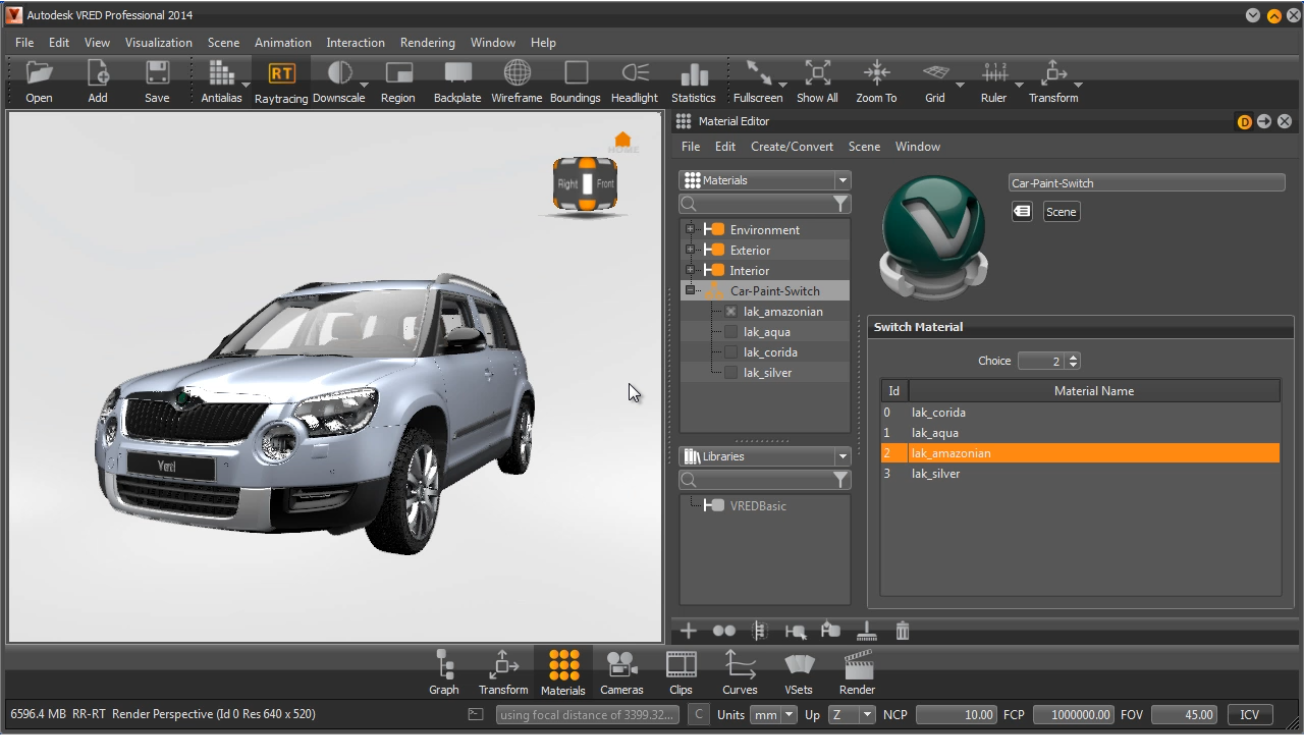Click the filter icon in Materials search
Image resolution: width=1305 pixels, height=735 pixels.
point(841,204)
